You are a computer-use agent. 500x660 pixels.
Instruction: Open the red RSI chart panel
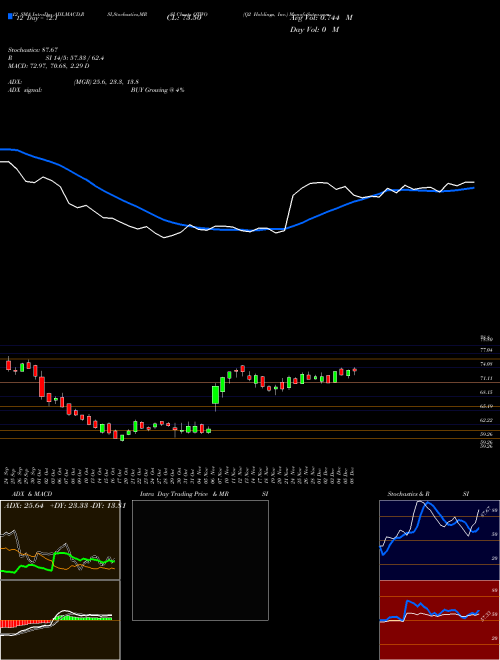click(439, 620)
